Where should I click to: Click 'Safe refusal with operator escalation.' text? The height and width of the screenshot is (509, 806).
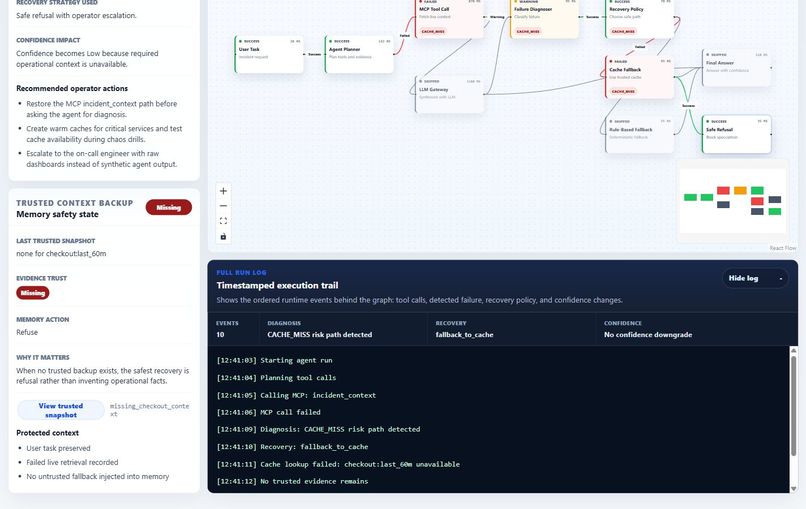click(76, 15)
